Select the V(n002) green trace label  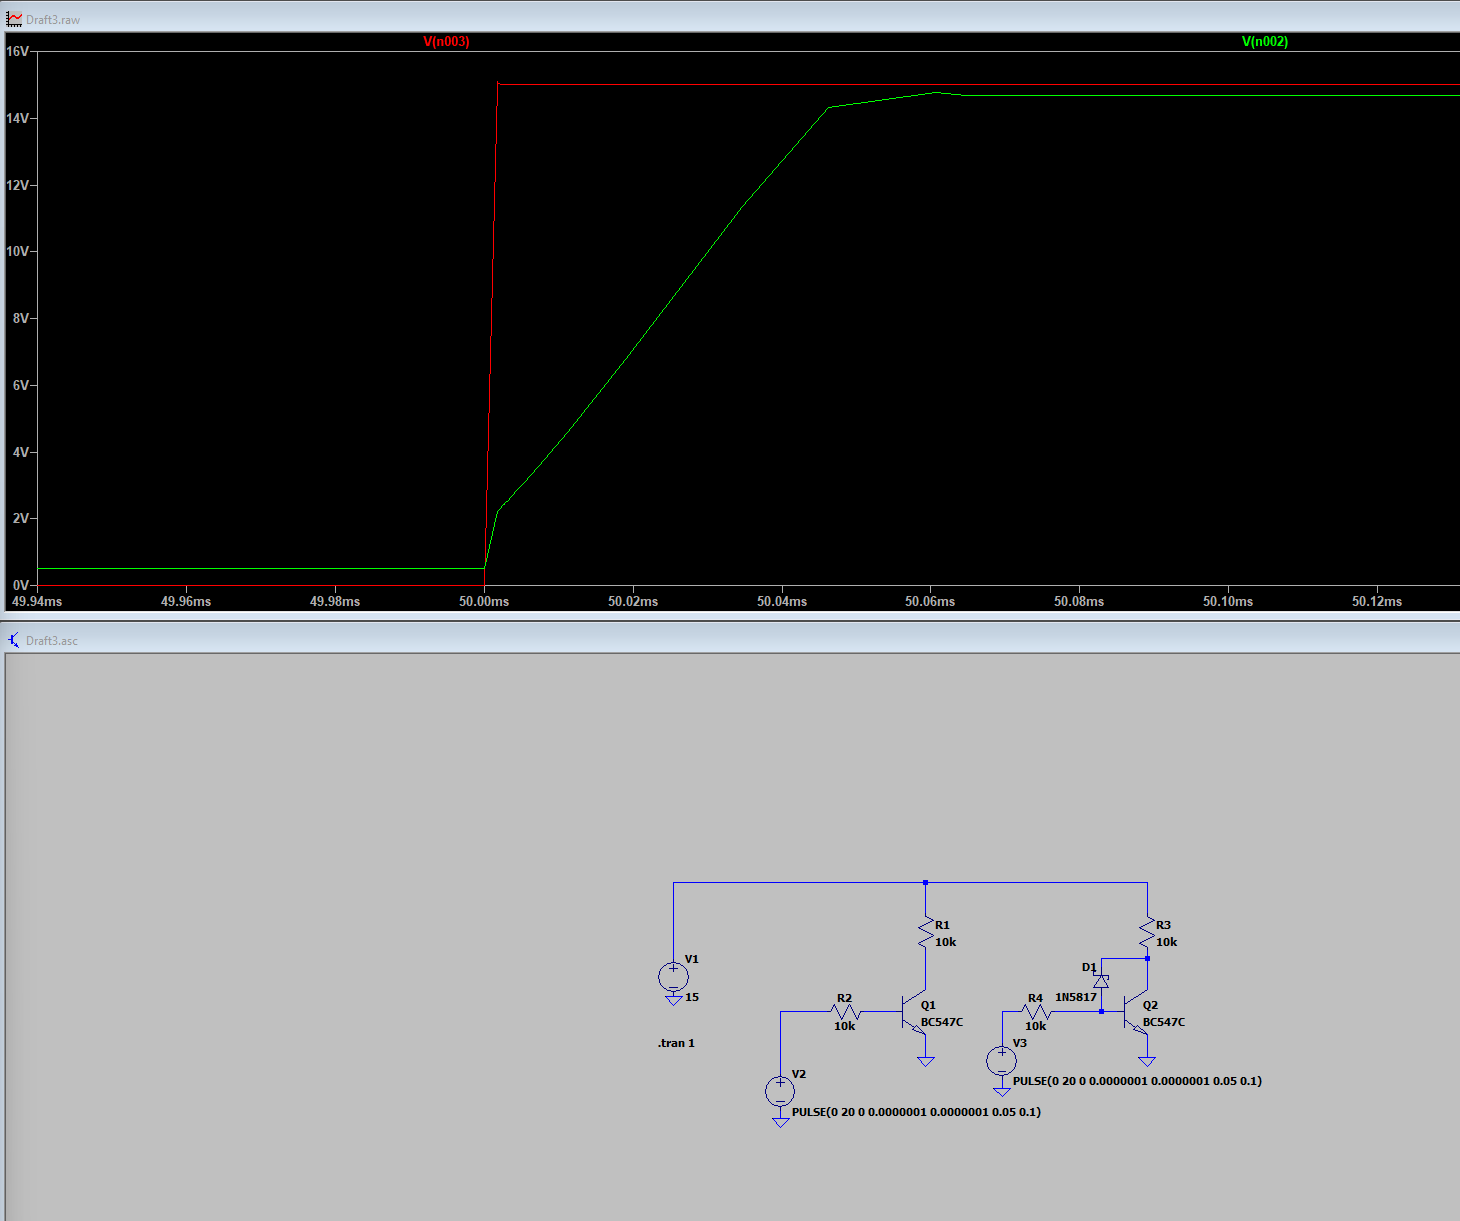click(x=1264, y=42)
